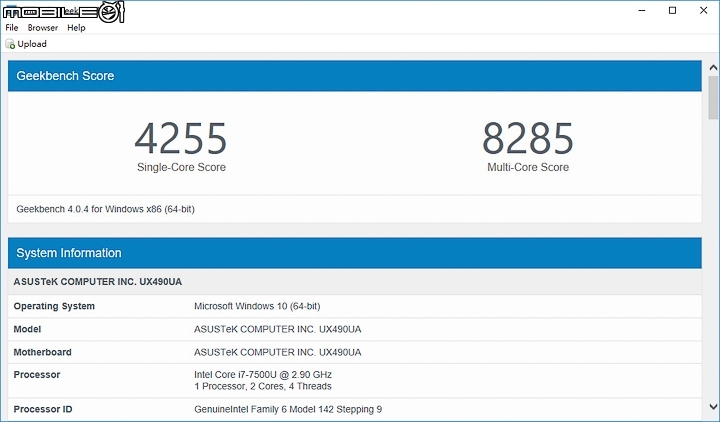Click the Processor row label

(x=37, y=375)
